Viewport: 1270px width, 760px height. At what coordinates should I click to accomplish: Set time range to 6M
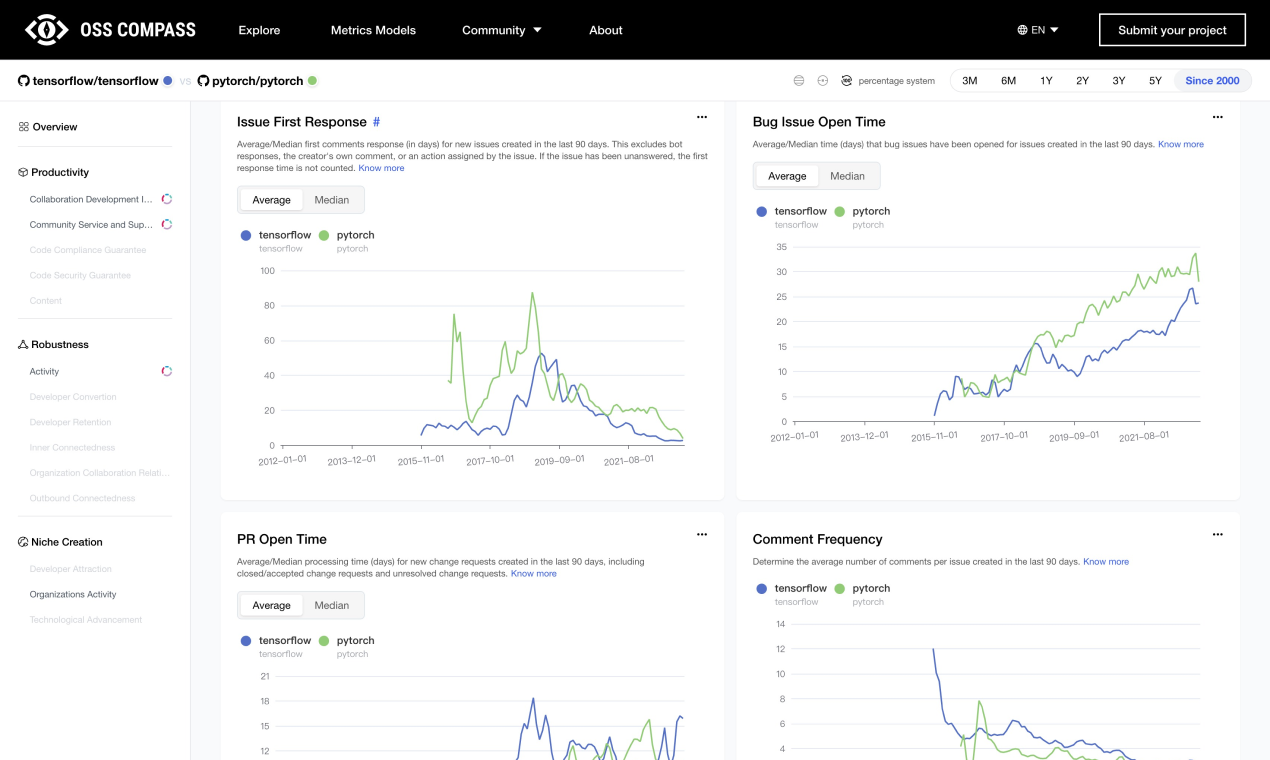[x=1008, y=81]
